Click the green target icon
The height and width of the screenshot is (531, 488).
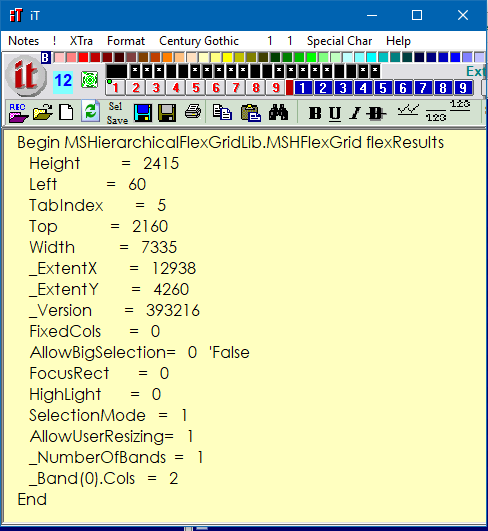89,80
